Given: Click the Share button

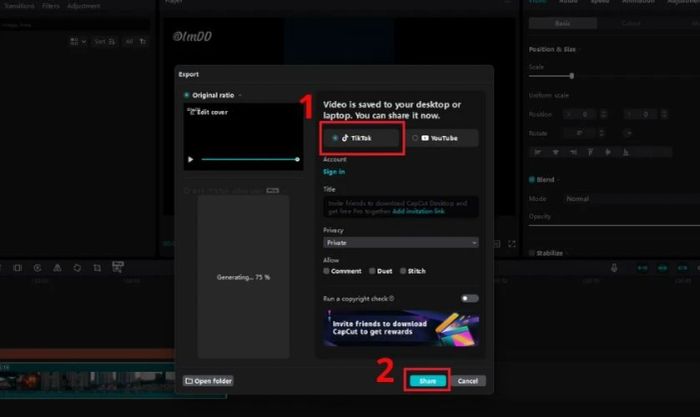Looking at the screenshot, I should (x=428, y=381).
